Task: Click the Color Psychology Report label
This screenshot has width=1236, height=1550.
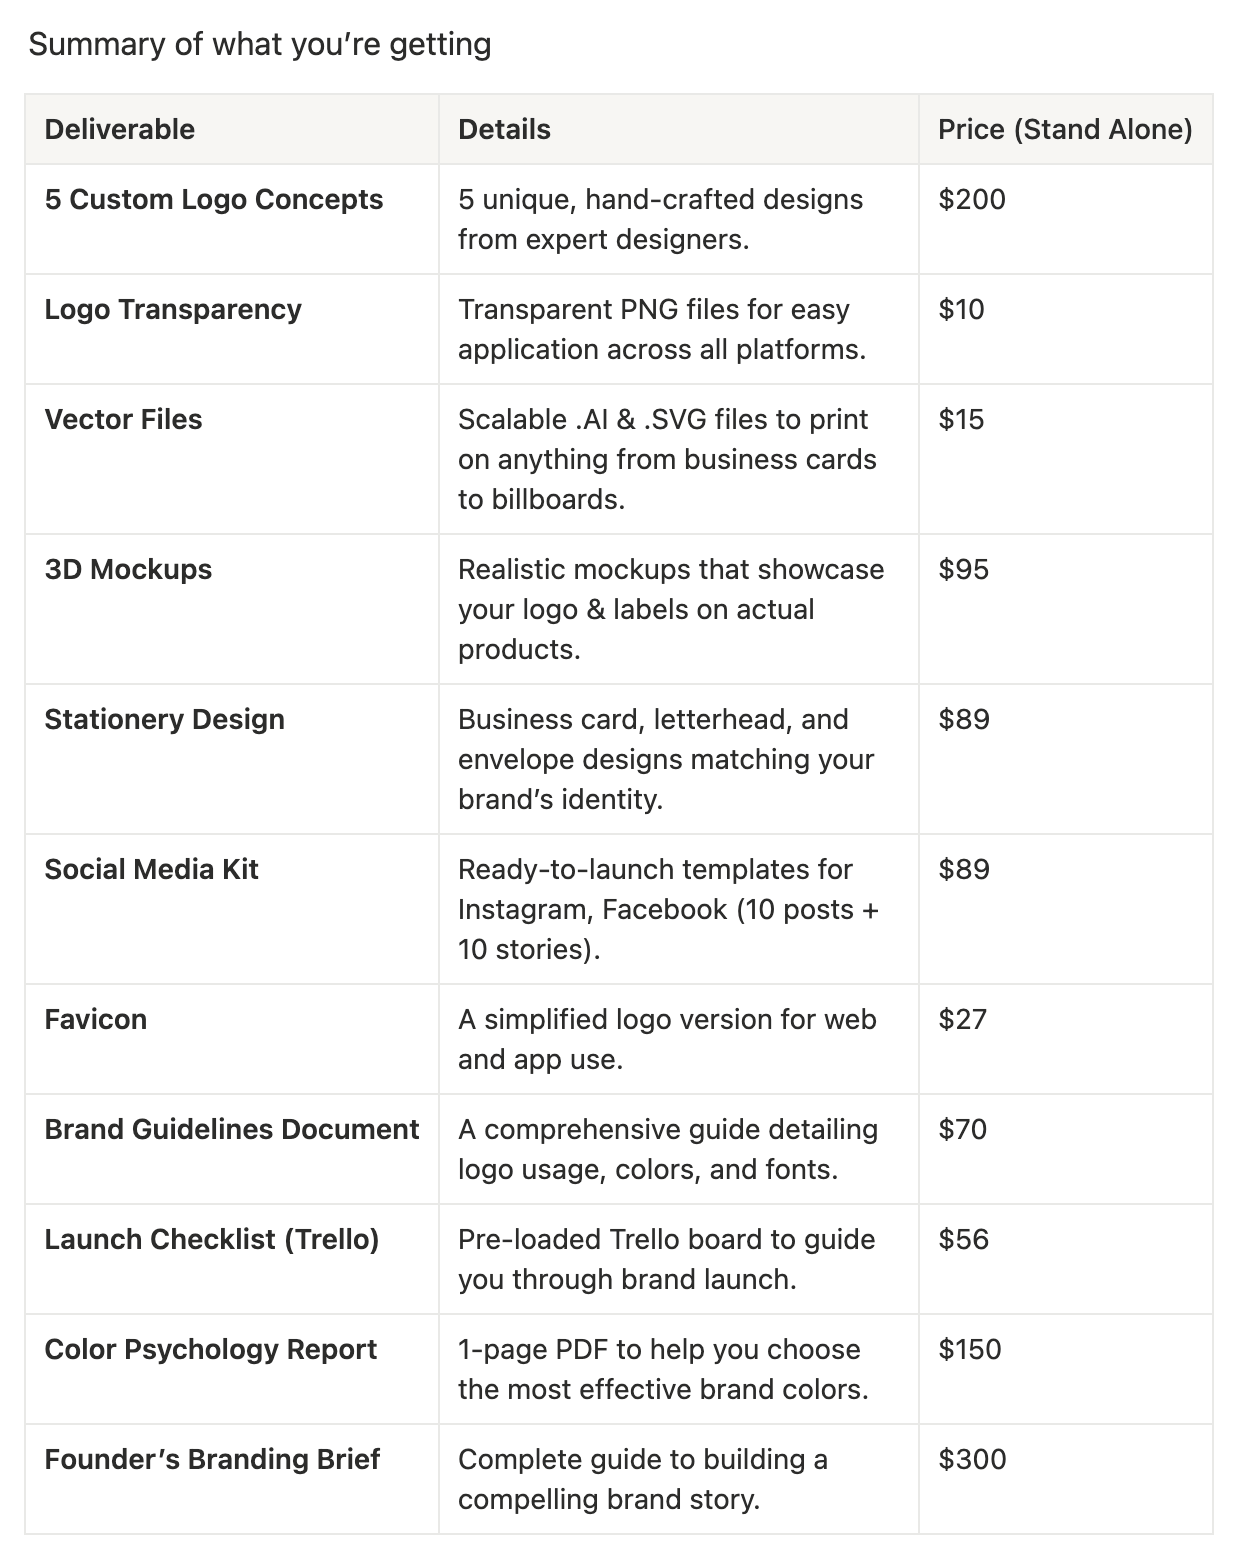Action: (211, 1350)
